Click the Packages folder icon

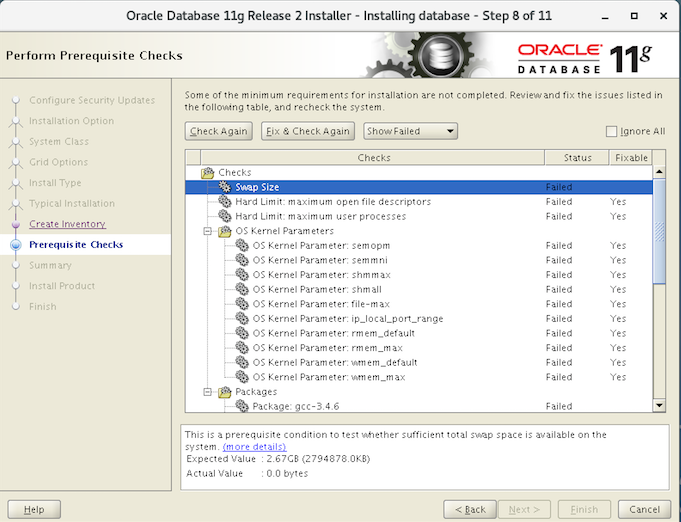[x=225, y=392]
